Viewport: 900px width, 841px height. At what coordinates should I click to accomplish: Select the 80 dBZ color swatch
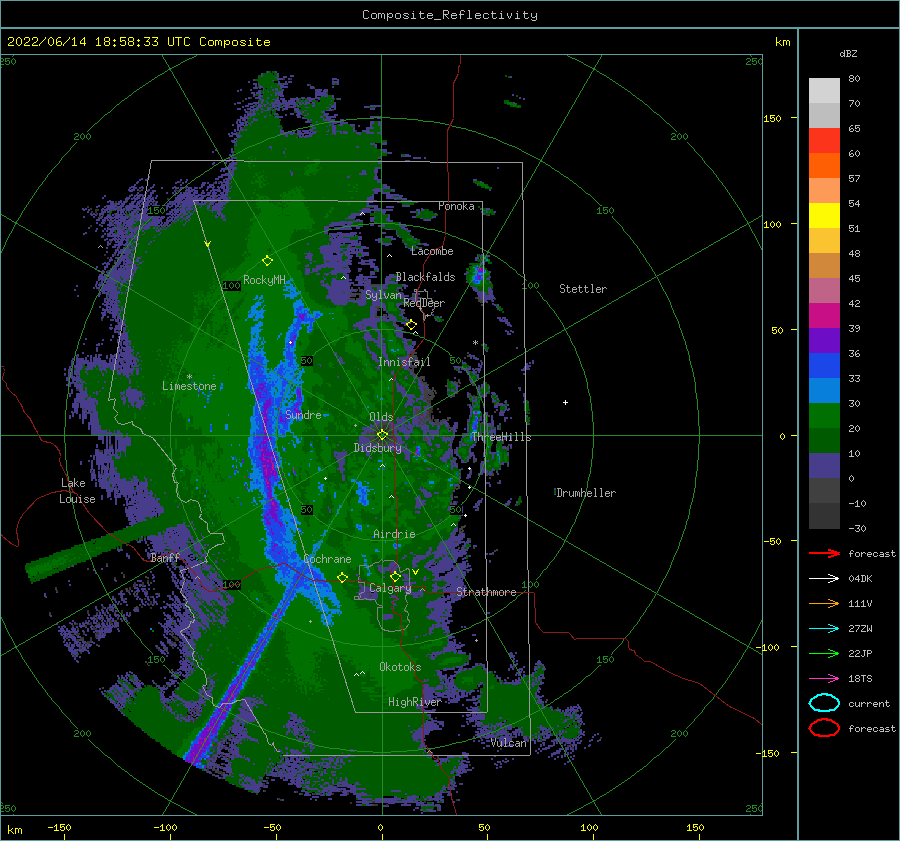click(x=824, y=90)
